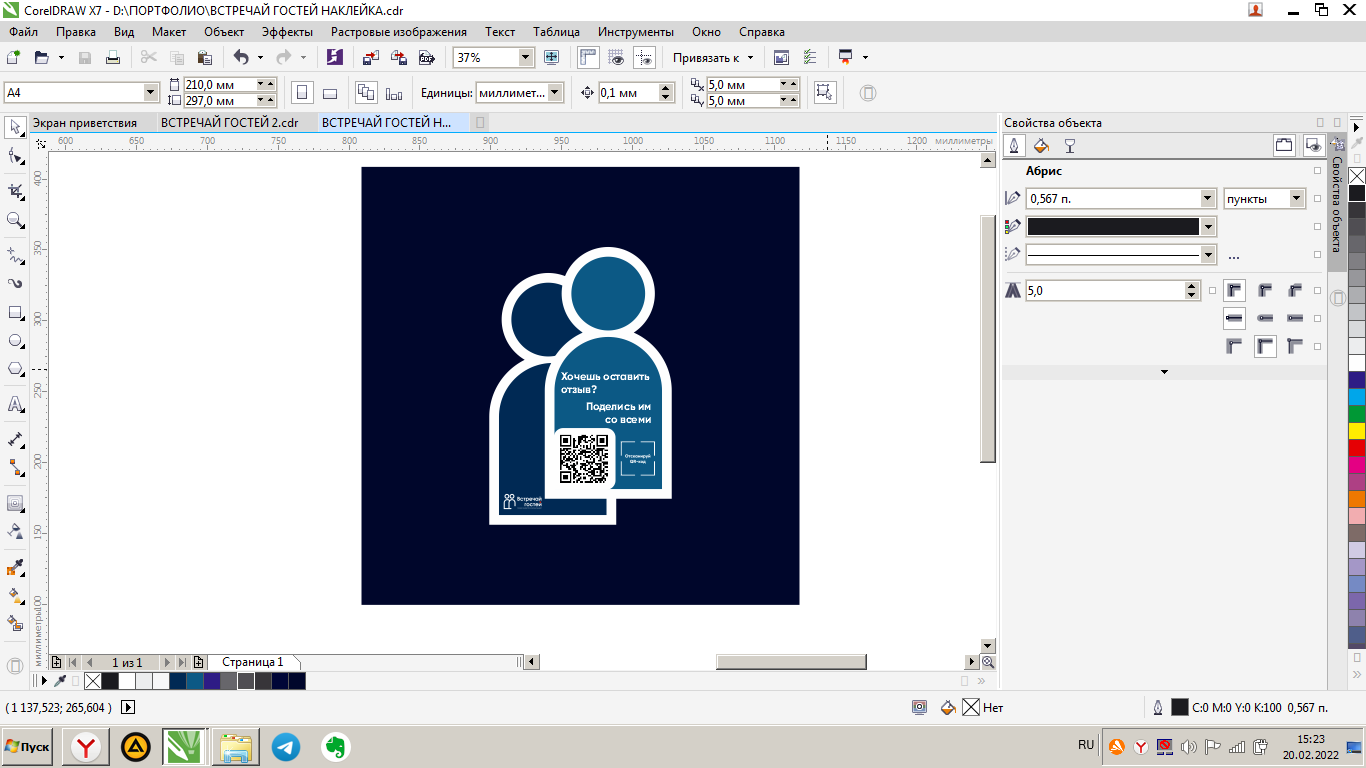This screenshot has height=768, width=1366.
Task: Activate the Zoom tool in toolbox
Action: coord(15,220)
